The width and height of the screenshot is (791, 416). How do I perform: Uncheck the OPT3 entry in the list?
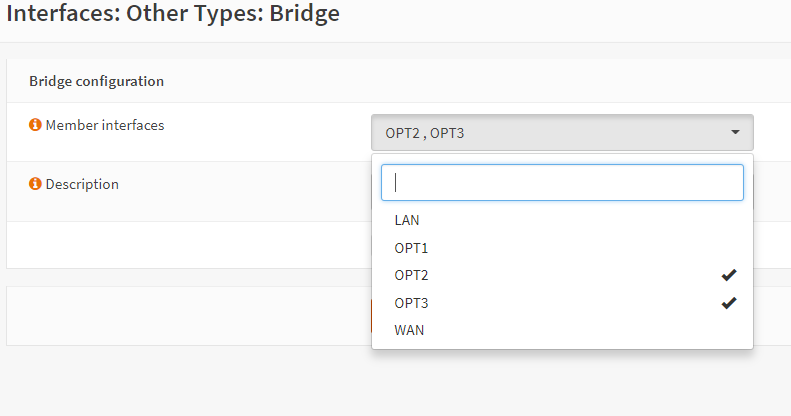[x=411, y=303]
